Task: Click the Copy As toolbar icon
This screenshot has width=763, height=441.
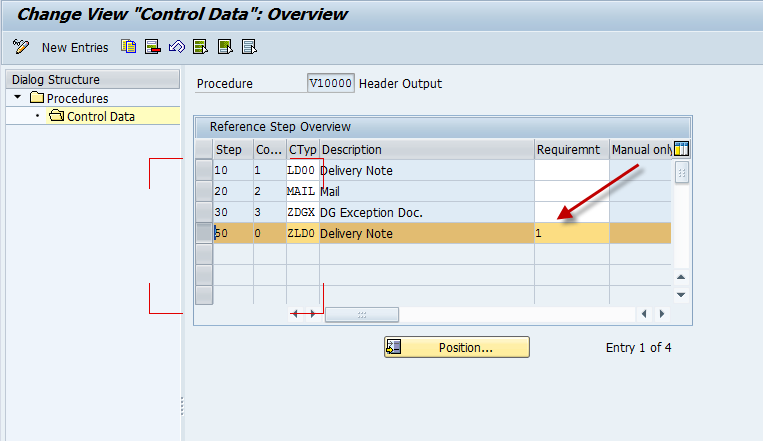Action: [128, 47]
